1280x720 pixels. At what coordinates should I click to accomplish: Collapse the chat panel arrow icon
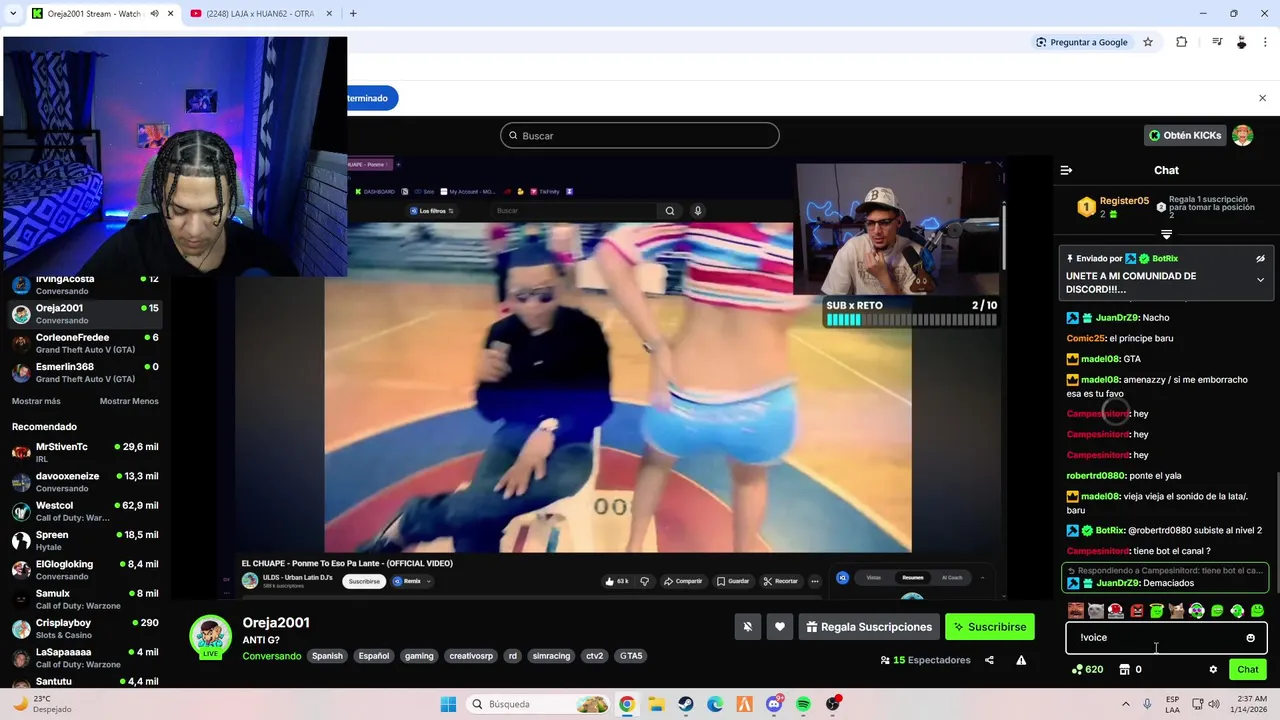click(x=1066, y=170)
